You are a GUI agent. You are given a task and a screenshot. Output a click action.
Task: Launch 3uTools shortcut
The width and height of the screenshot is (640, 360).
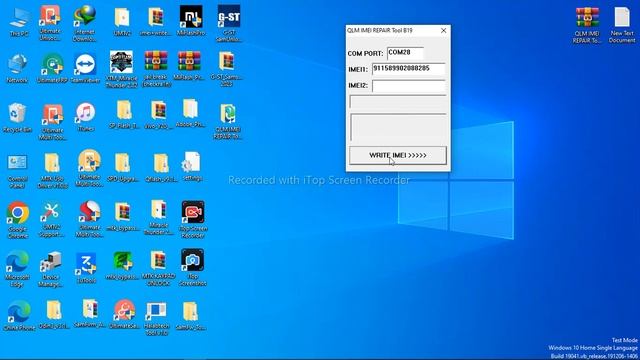86,268
